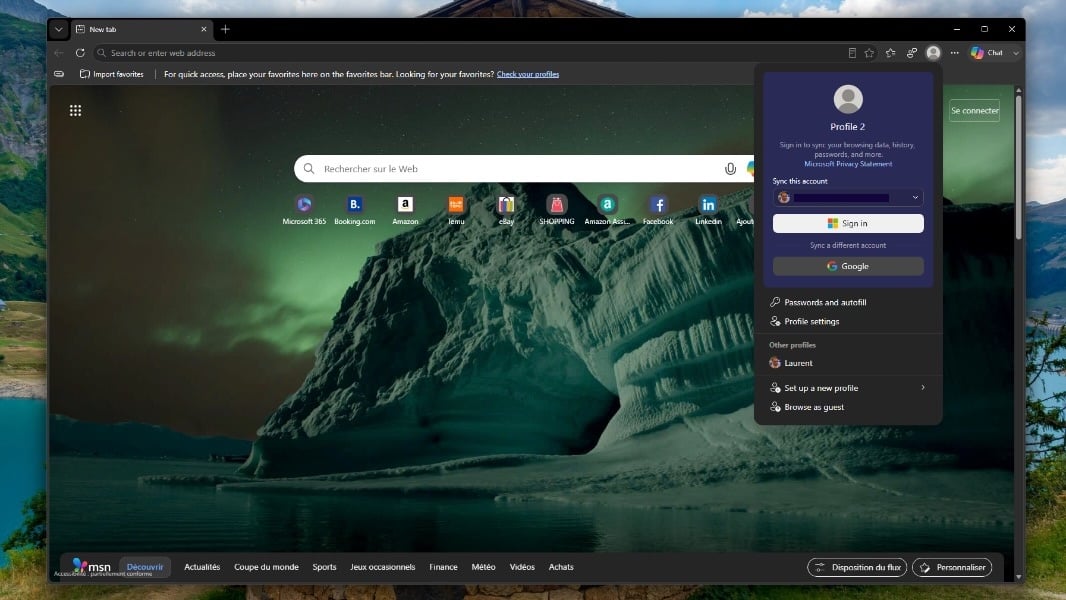This screenshot has height=600, width=1066.
Task: Open the Microsoft 365 shortcut
Action: pos(304,210)
